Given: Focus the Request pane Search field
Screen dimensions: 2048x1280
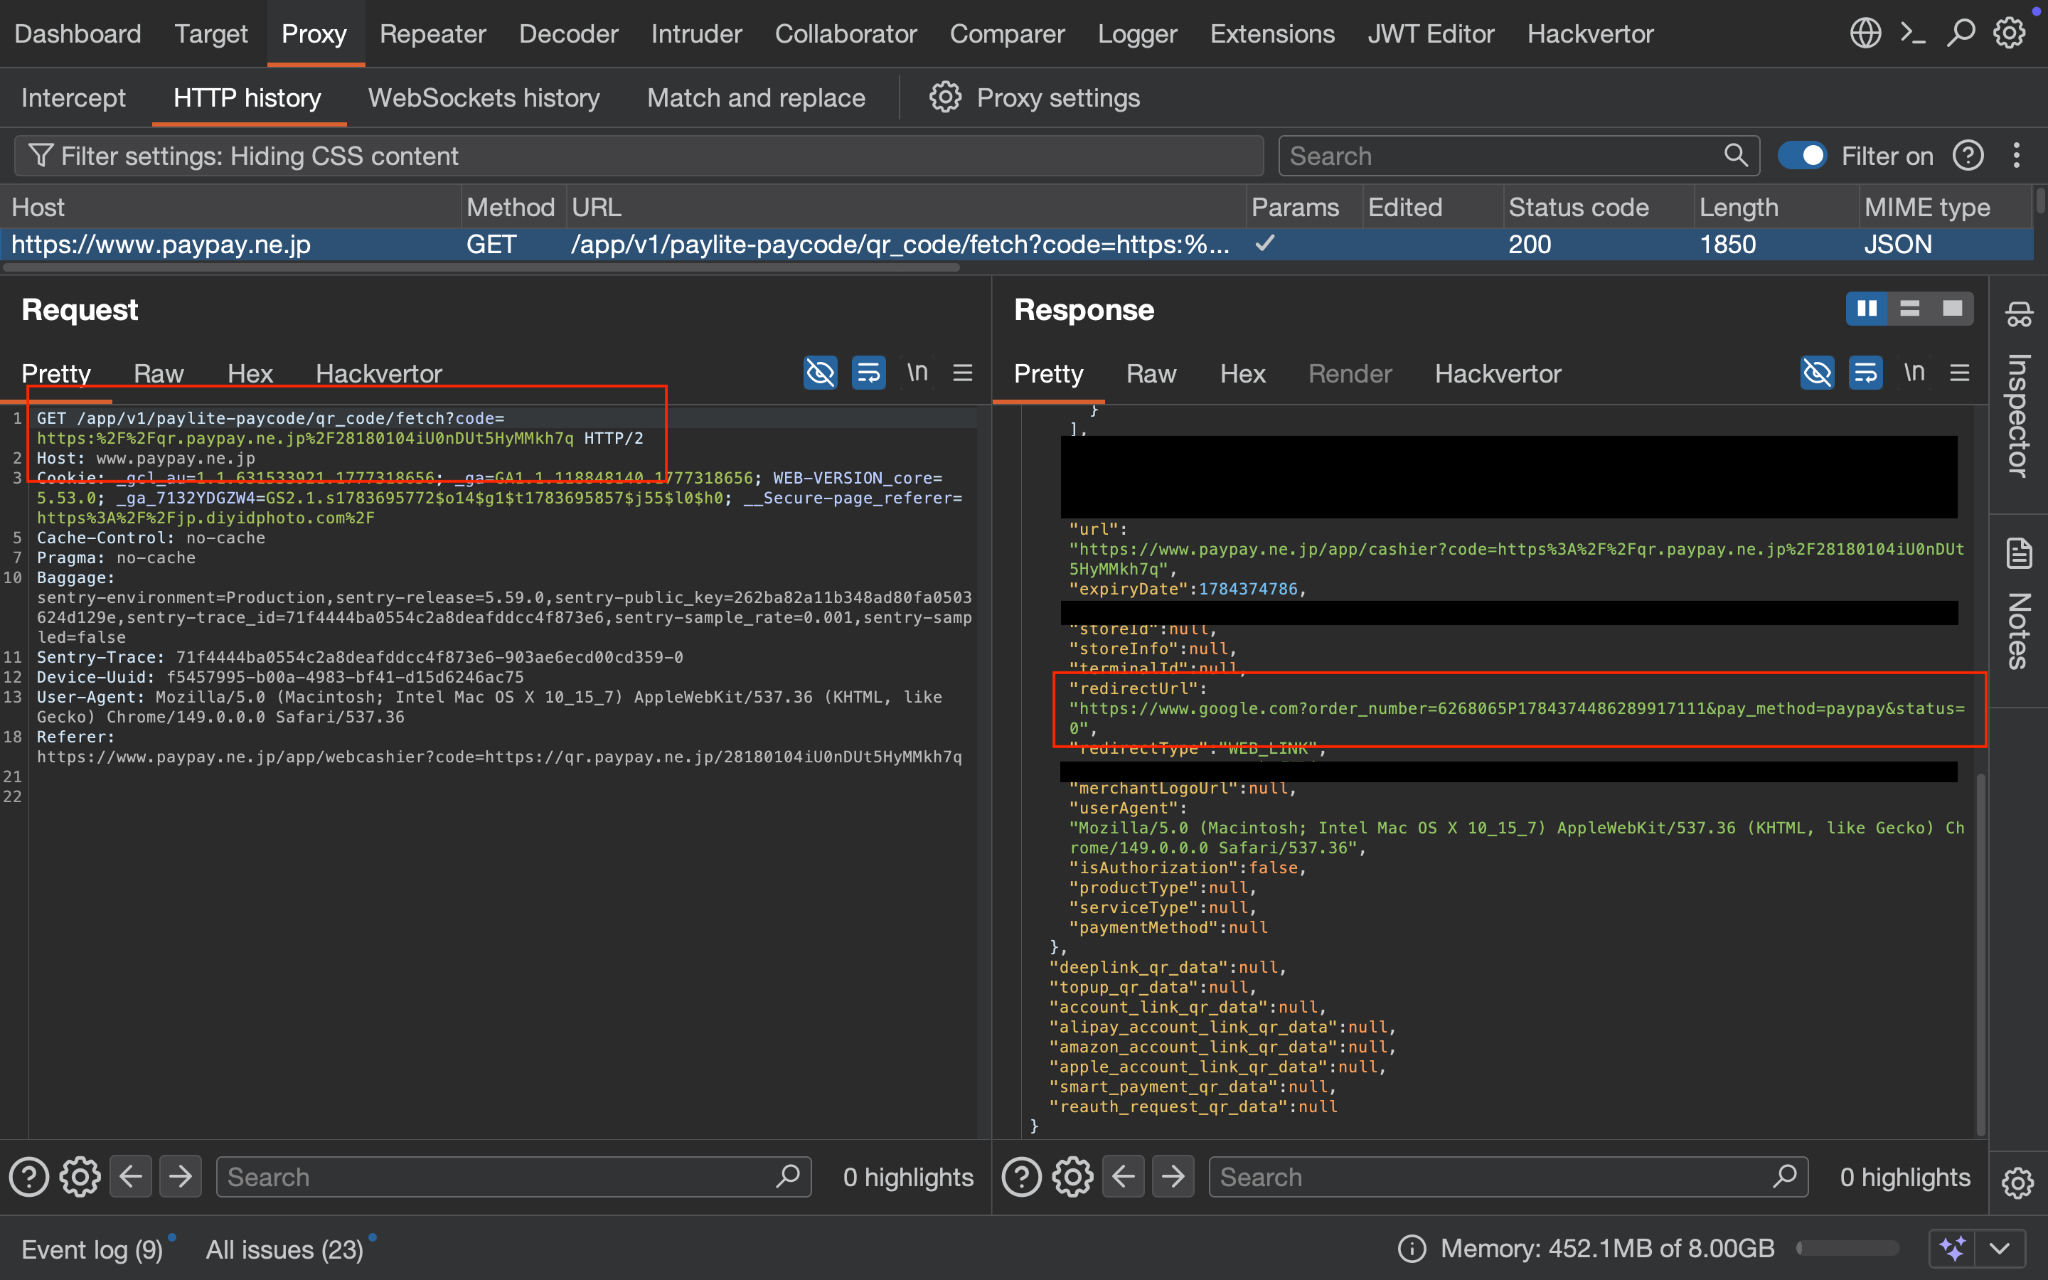Looking at the screenshot, I should pyautogui.click(x=514, y=1177).
